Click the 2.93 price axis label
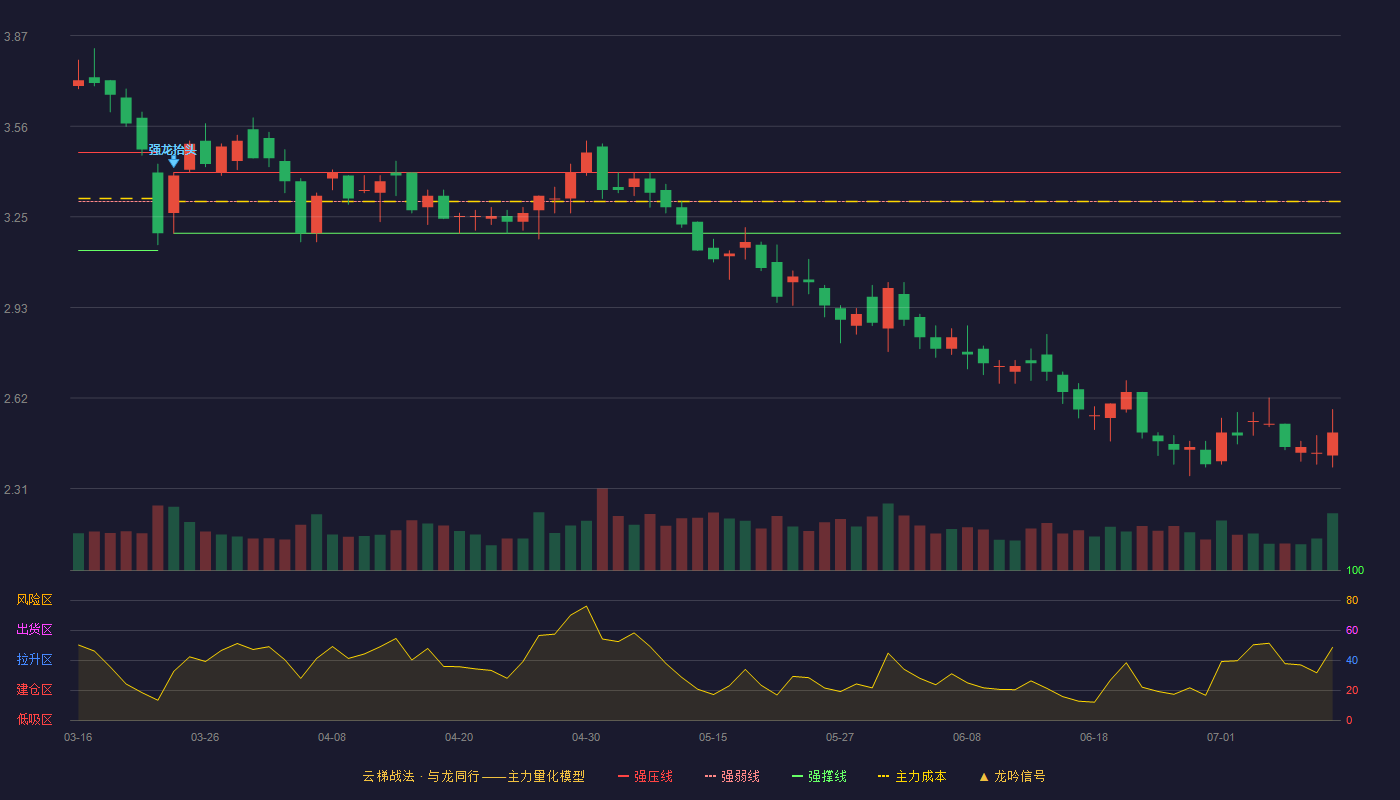1400x800 pixels. [16, 309]
